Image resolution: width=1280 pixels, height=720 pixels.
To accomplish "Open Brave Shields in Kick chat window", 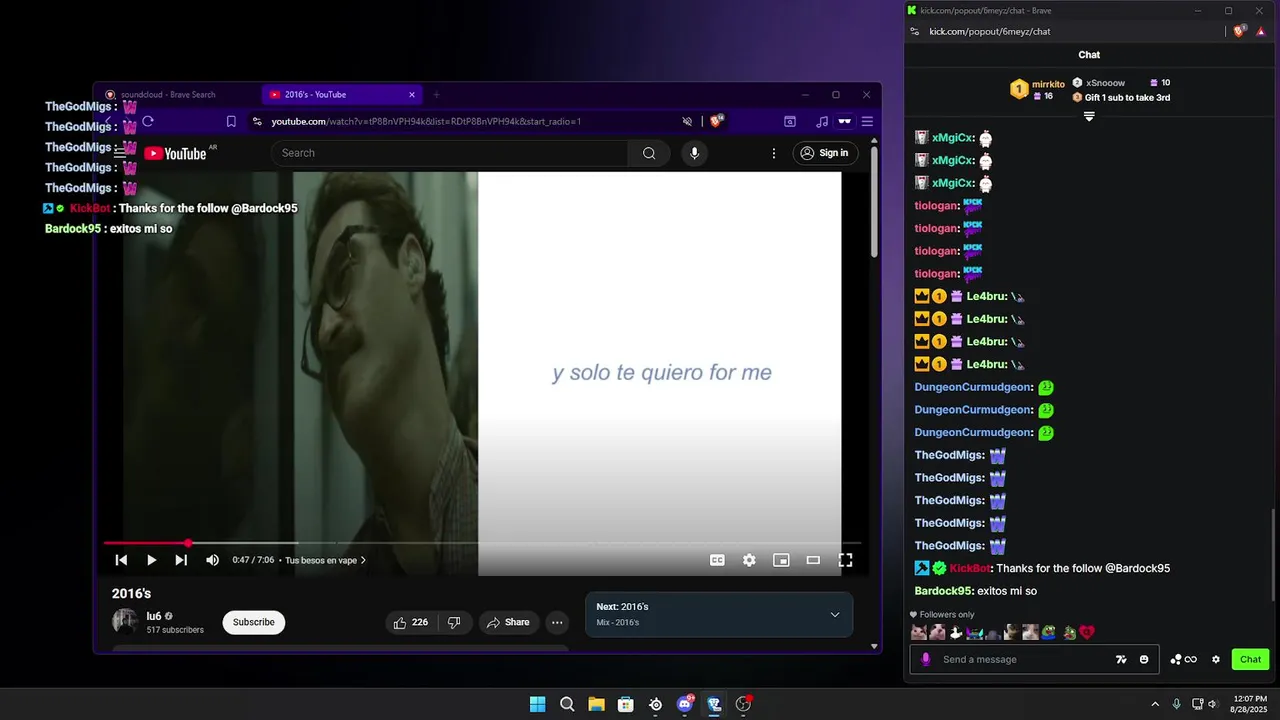I will pyautogui.click(x=1240, y=31).
